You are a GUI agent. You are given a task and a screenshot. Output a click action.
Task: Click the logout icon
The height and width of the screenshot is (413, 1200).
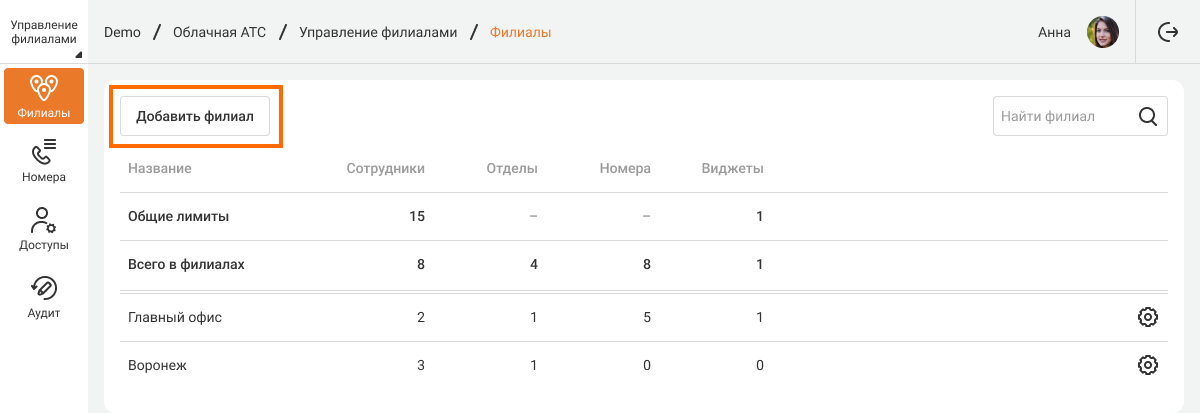[1168, 32]
